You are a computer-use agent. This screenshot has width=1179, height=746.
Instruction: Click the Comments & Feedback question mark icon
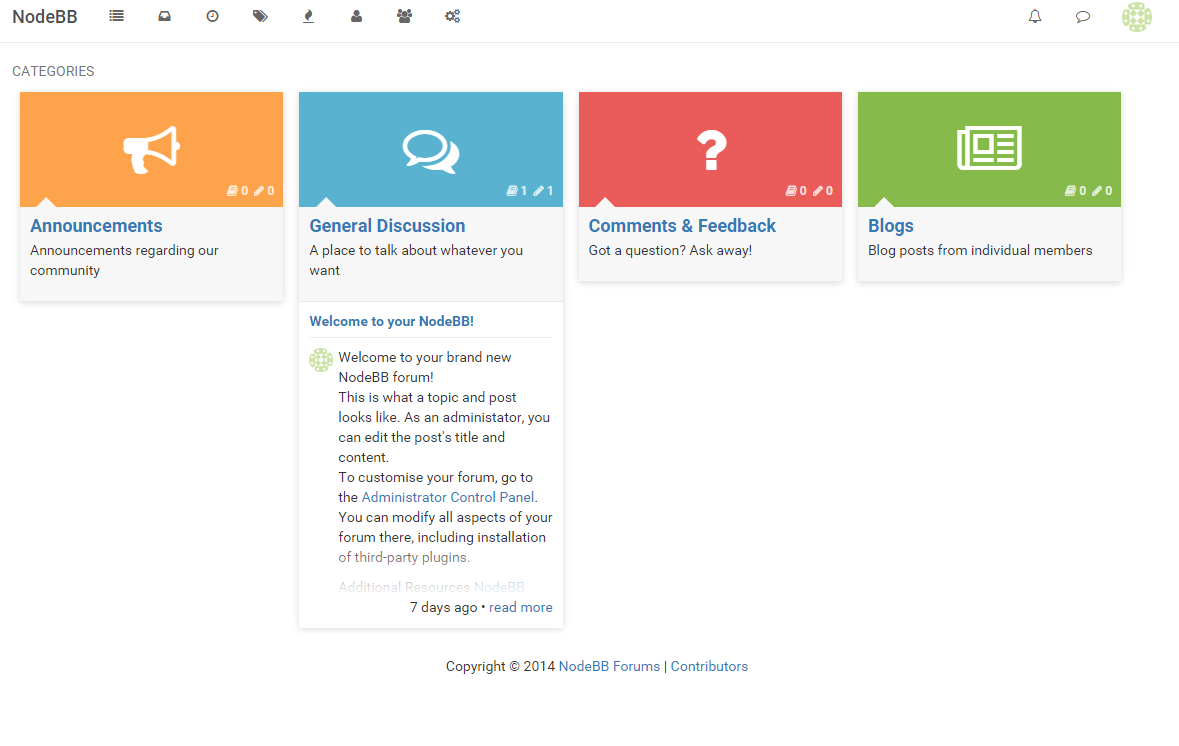(x=711, y=150)
